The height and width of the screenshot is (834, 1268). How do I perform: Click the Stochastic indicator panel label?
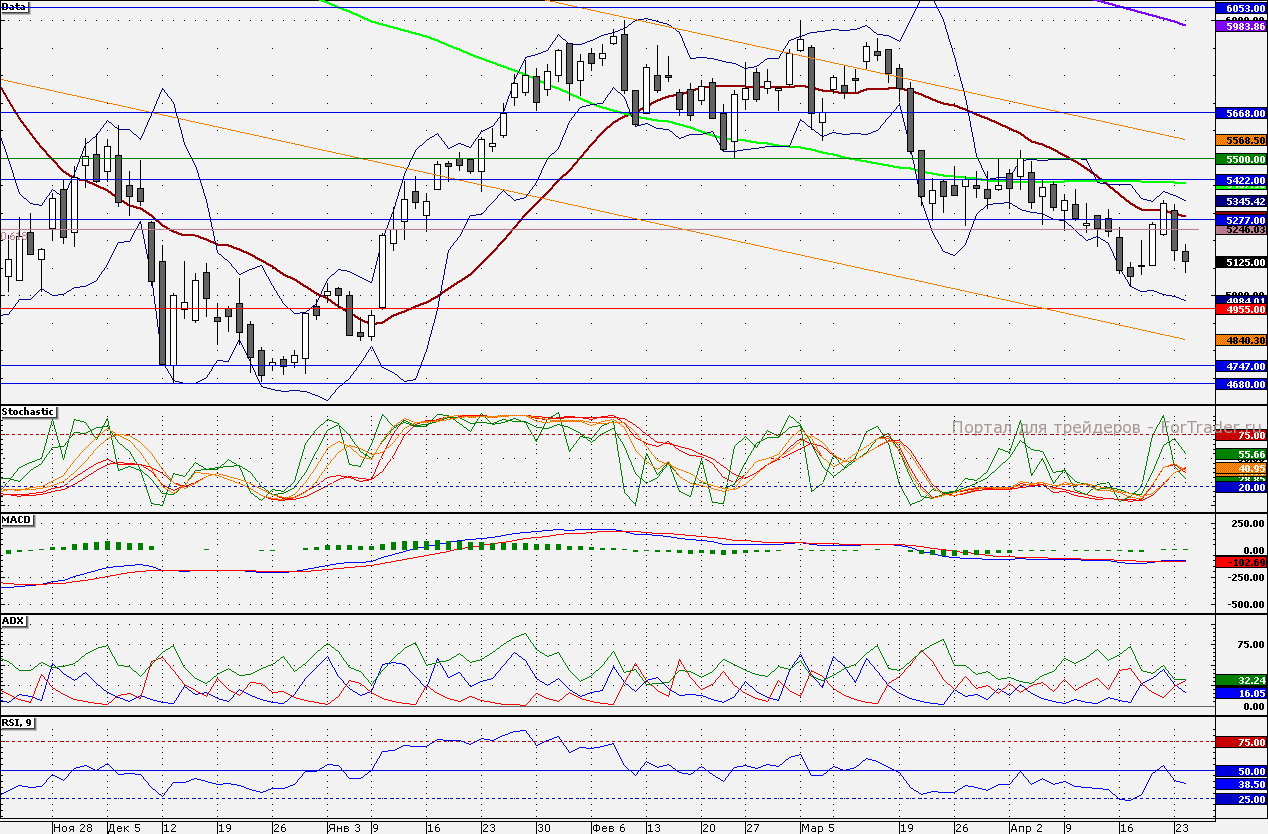pos(28,411)
